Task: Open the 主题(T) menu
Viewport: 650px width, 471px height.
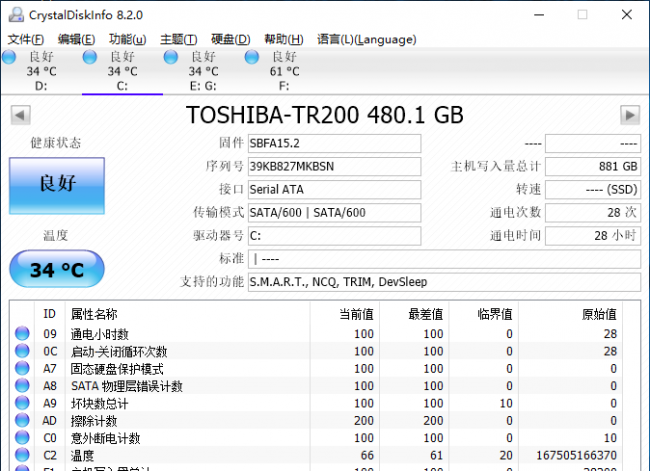Action: click(x=179, y=39)
